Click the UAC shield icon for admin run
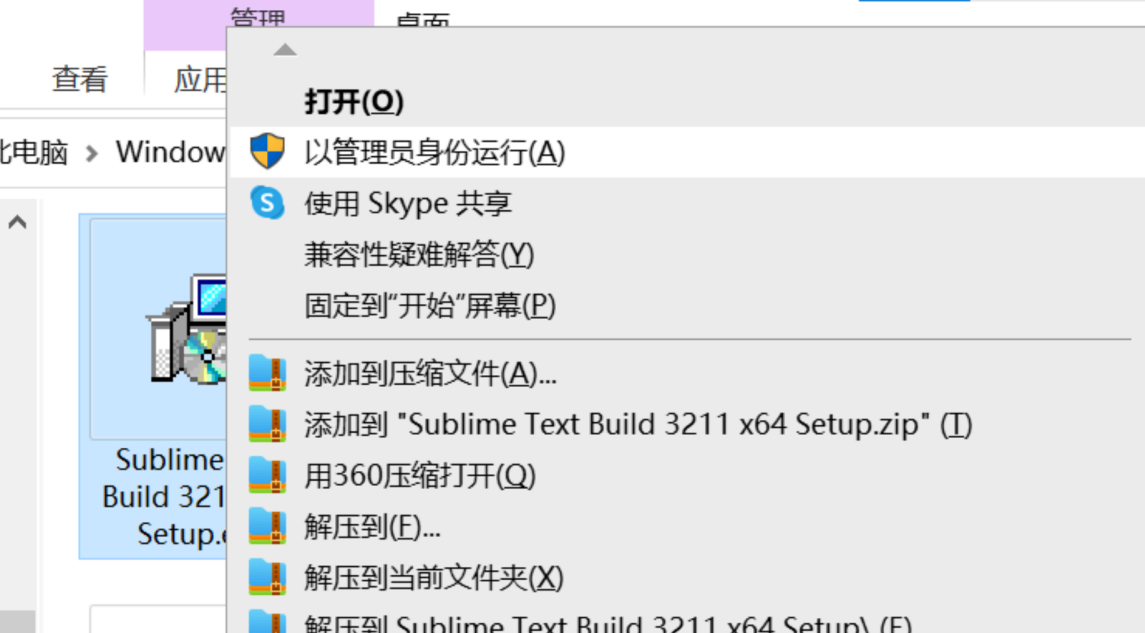Viewport: 1145px width, 633px height. pyautogui.click(x=267, y=153)
